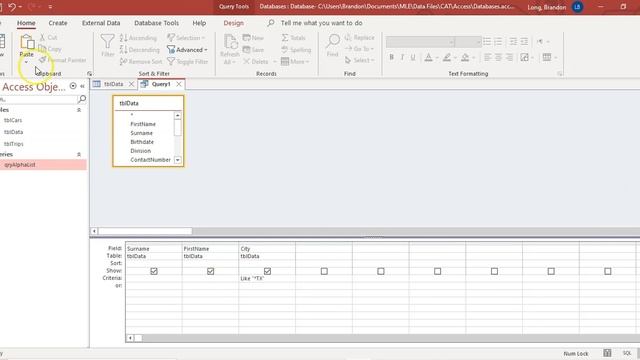The image size is (640, 360).
Task: Check Show box in fifth grid column
Action: coord(381,271)
